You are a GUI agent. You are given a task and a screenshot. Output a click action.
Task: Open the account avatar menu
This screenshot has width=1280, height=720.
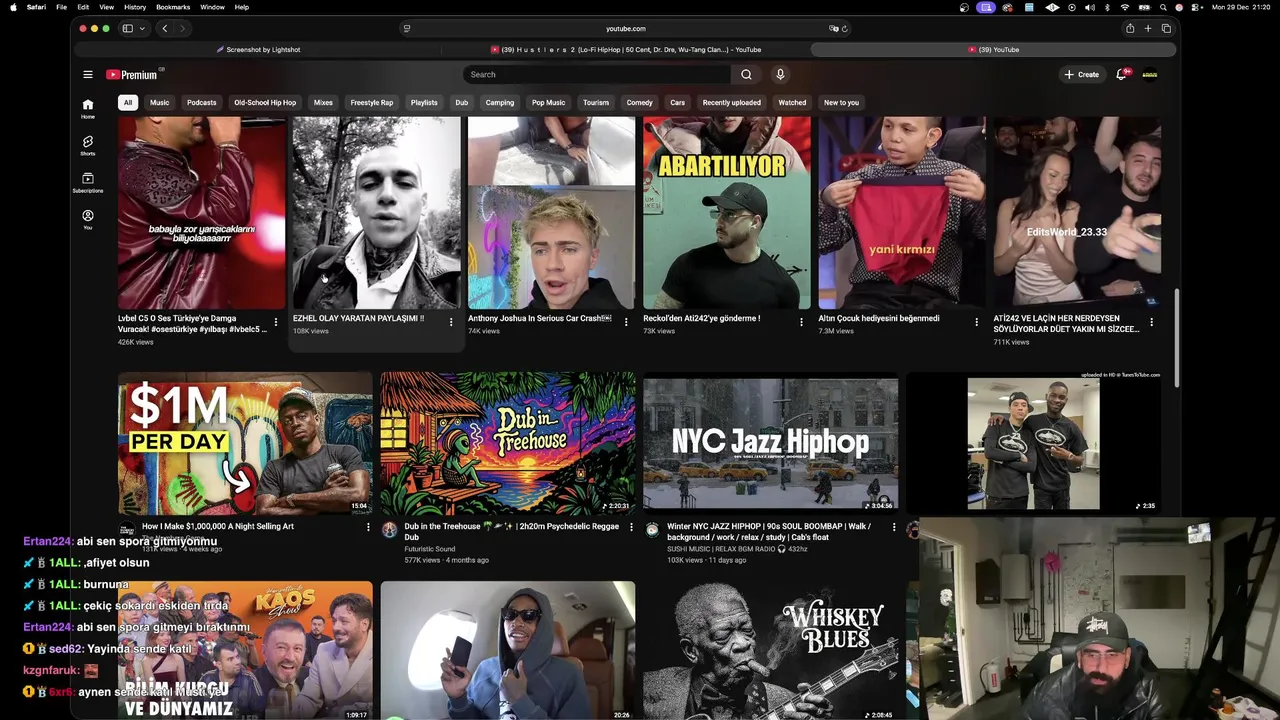point(1150,74)
